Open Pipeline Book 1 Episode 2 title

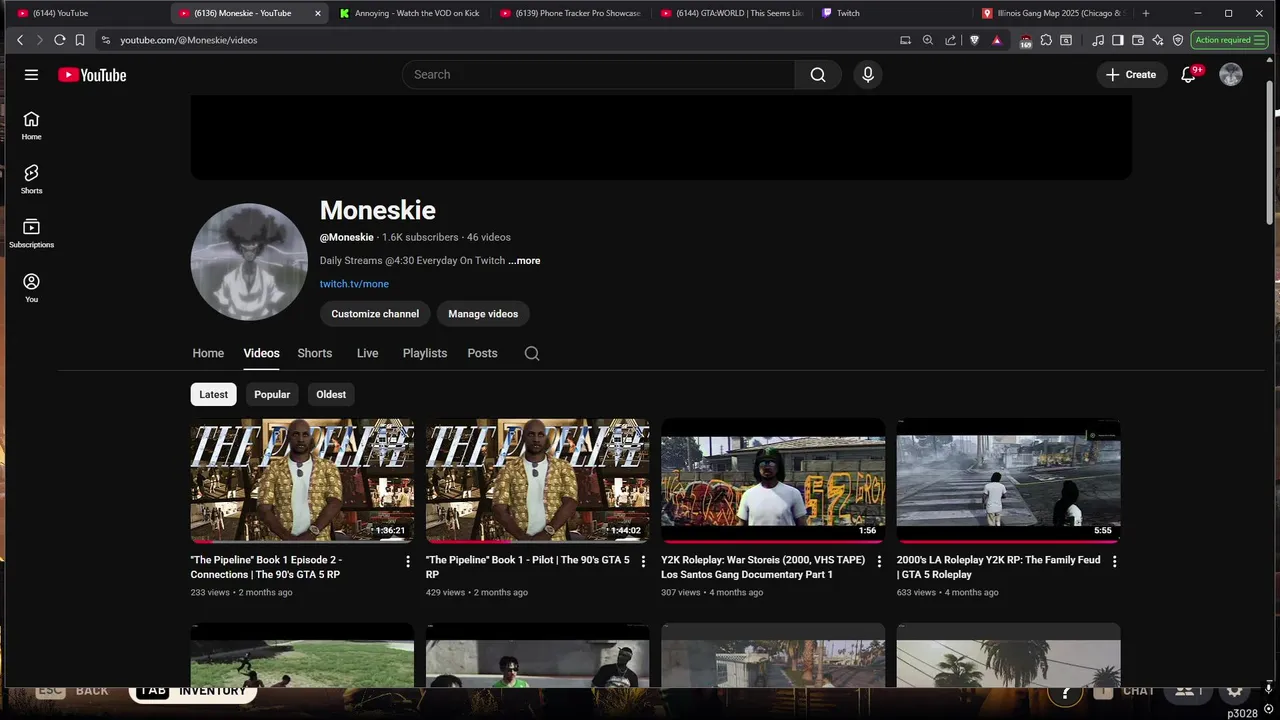[266, 567]
